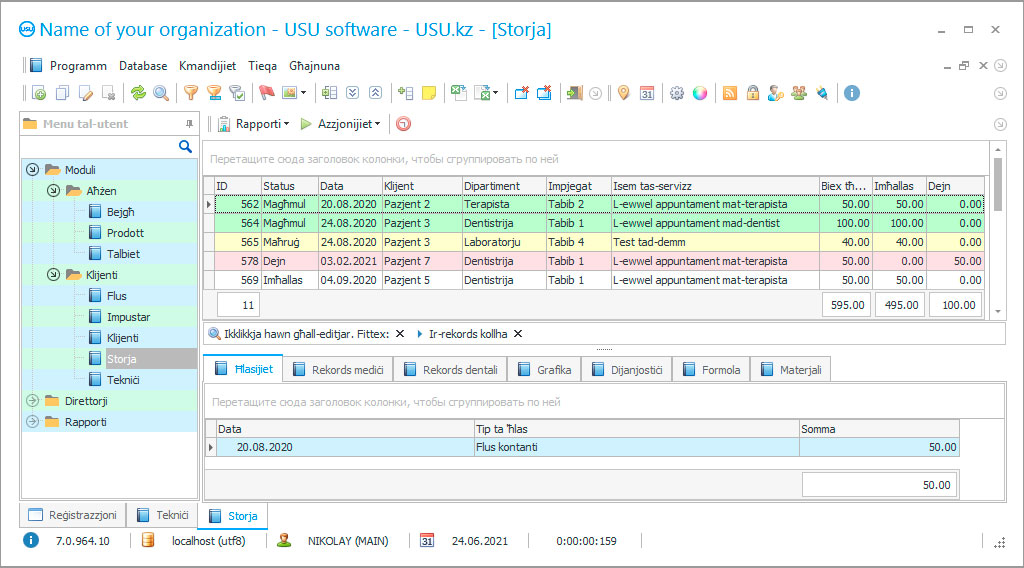Click the refresh data icon in toolbar
The image size is (1024, 568).
[x=138, y=93]
